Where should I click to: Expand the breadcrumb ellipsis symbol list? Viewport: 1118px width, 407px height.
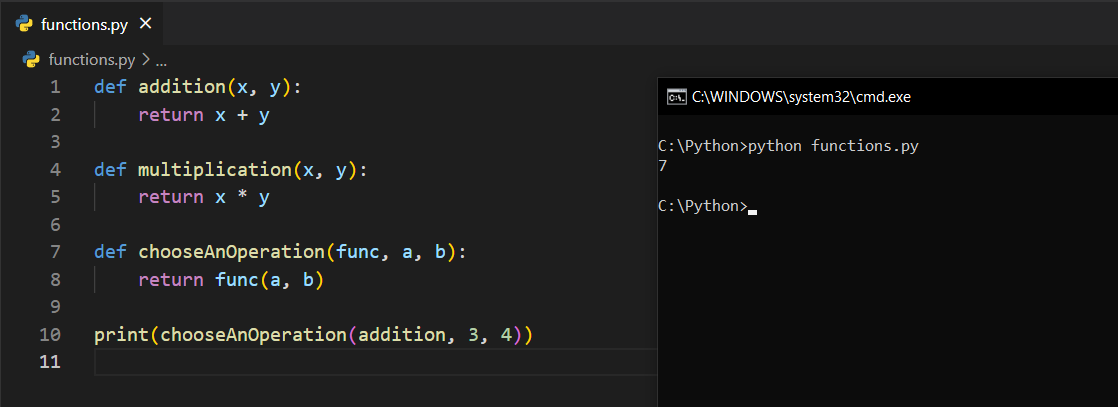[161, 59]
